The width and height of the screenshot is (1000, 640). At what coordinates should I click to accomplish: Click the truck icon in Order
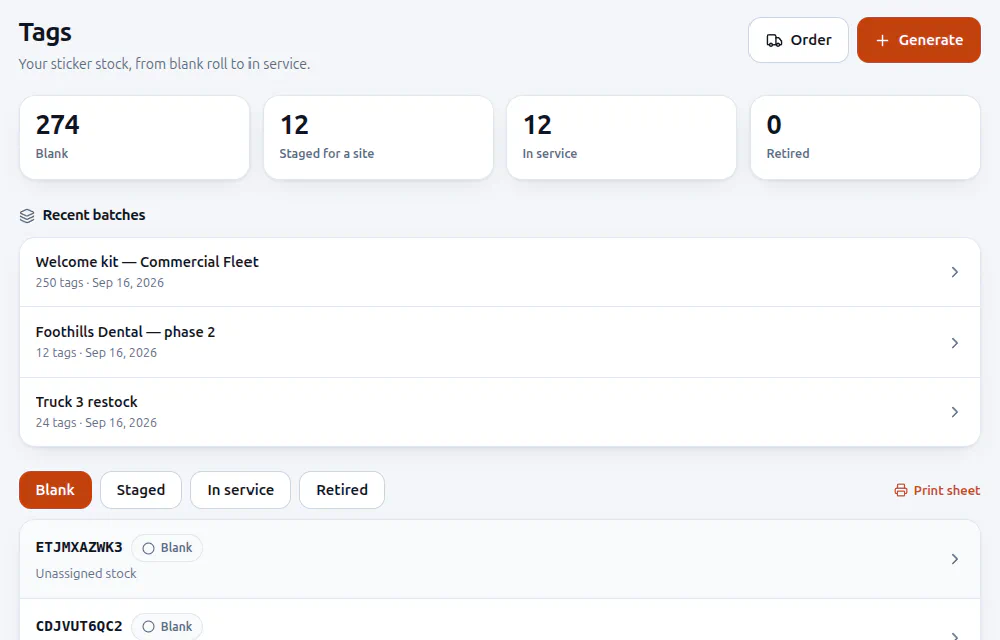point(774,41)
